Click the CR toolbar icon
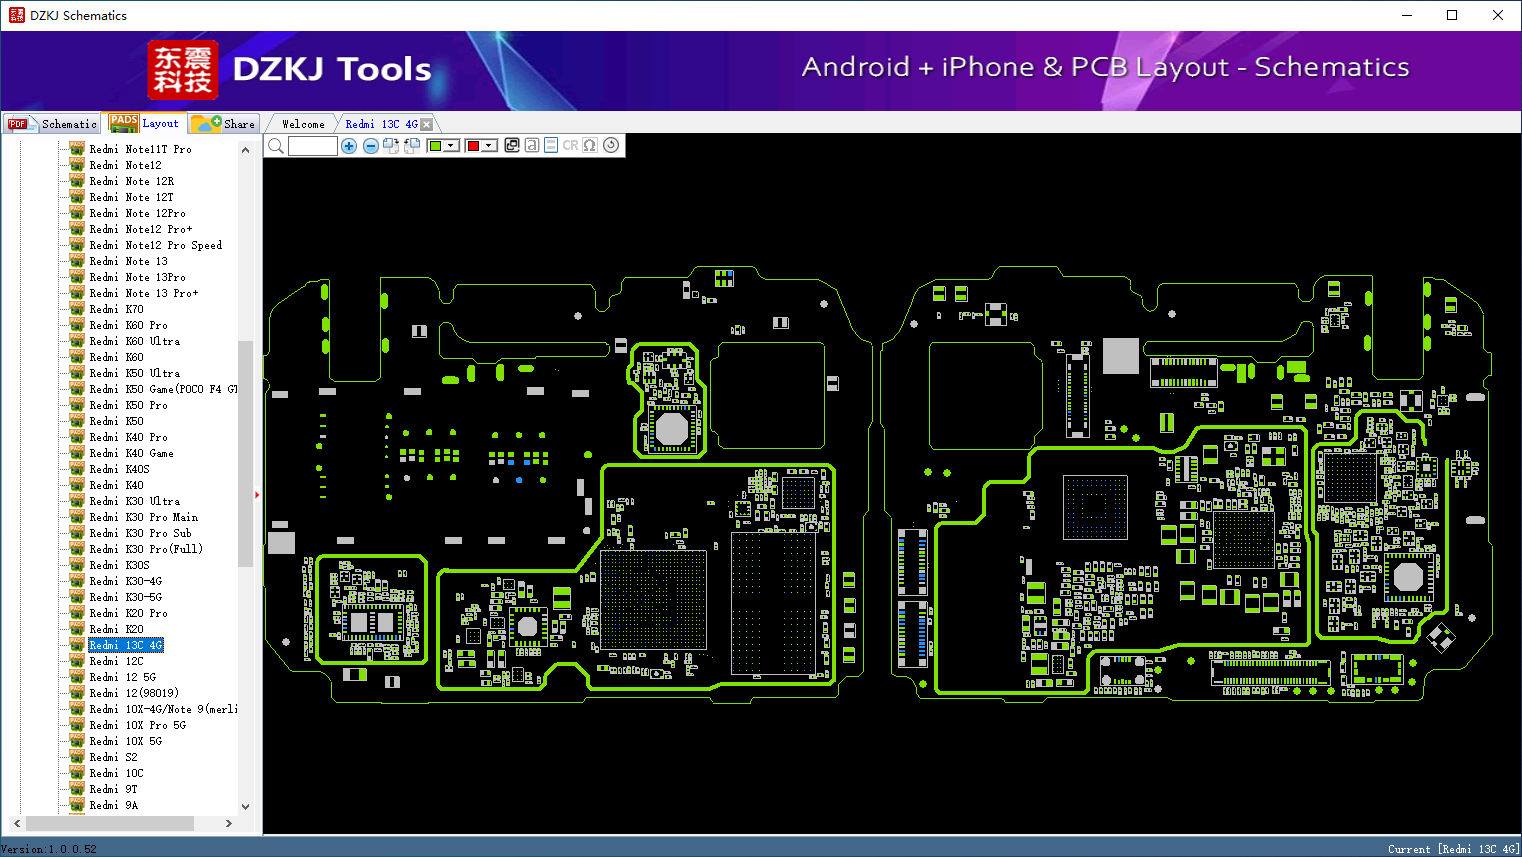The width and height of the screenshot is (1522, 857). (x=570, y=145)
